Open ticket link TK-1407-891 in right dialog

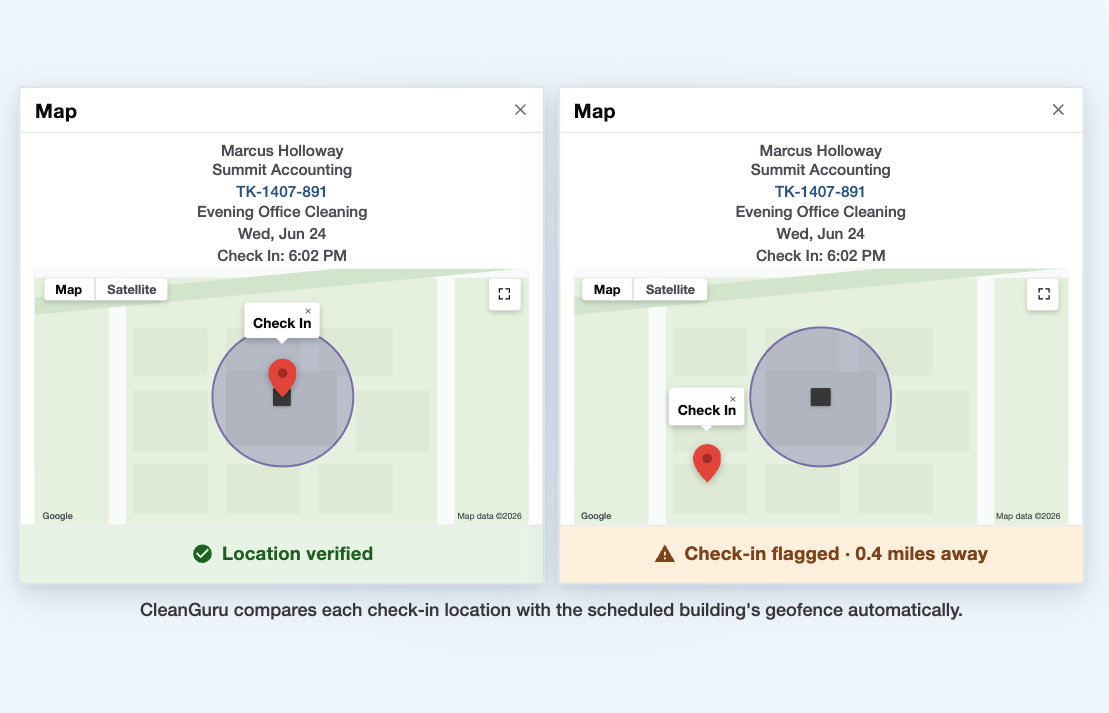pos(820,192)
